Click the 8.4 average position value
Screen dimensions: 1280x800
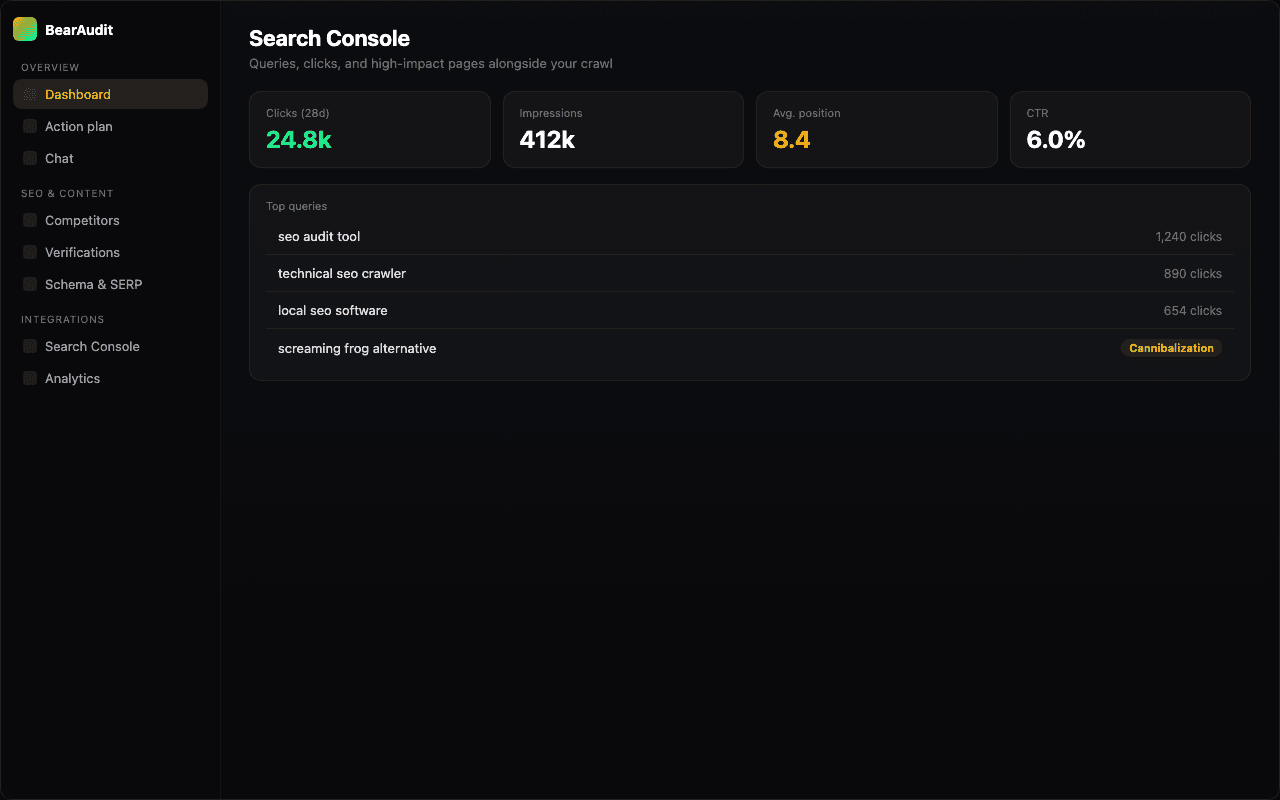[791, 140]
